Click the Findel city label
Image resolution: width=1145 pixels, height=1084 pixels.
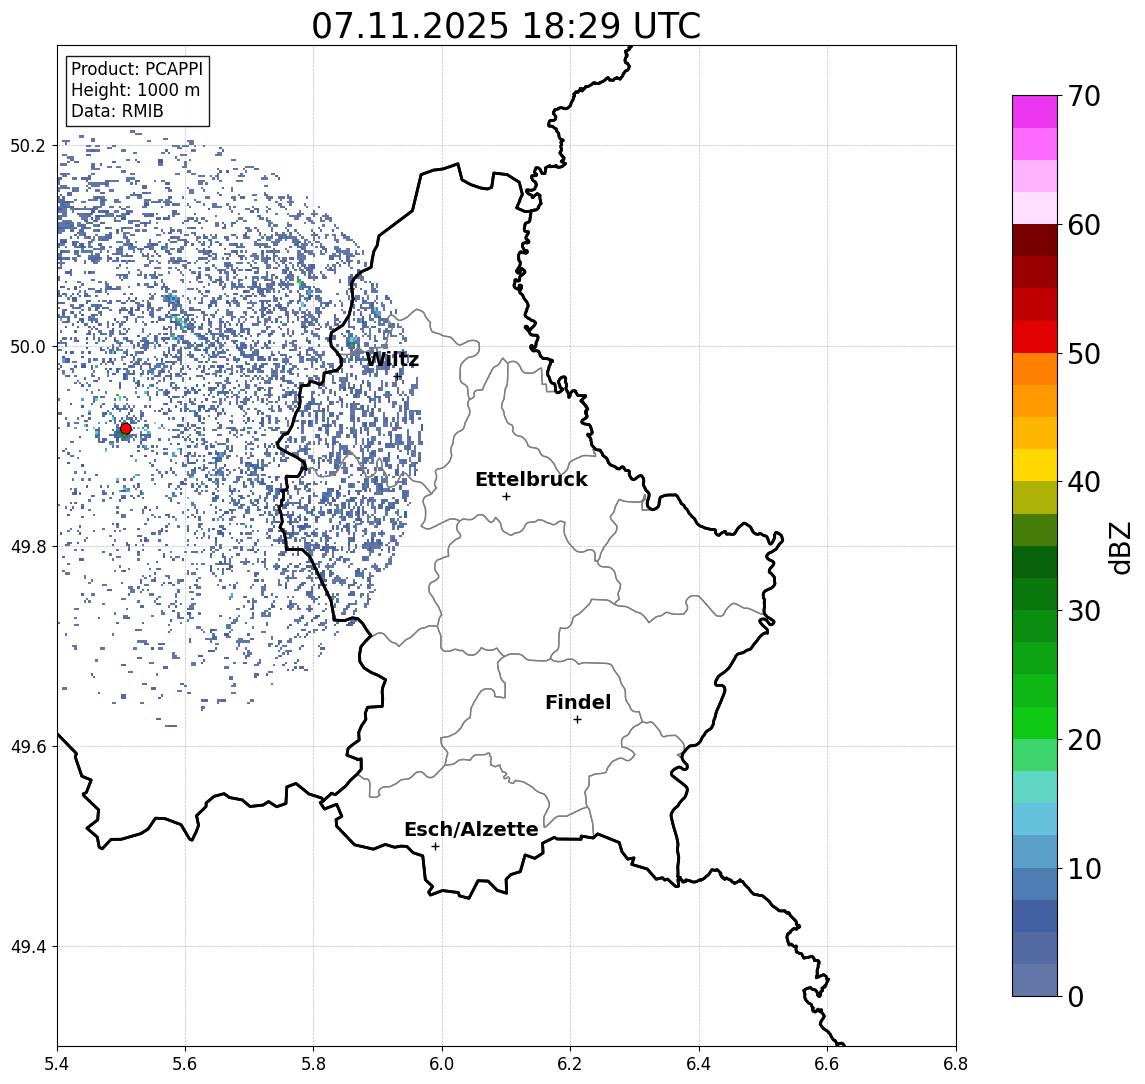click(578, 702)
